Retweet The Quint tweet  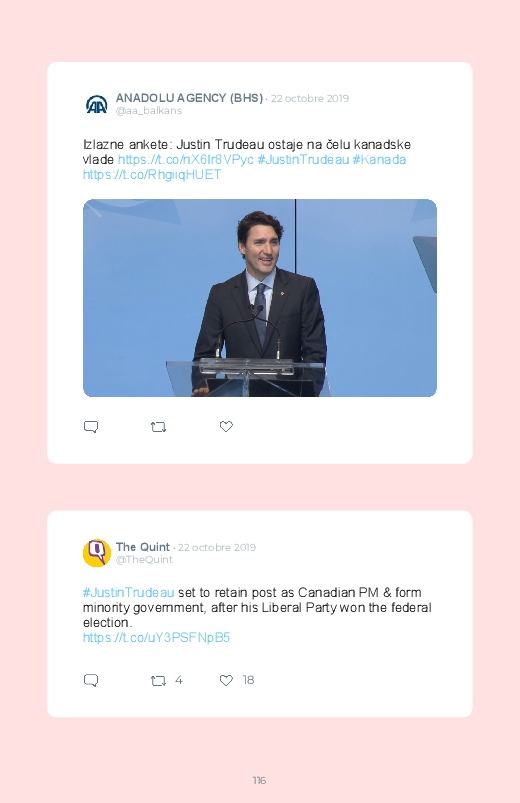(x=158, y=680)
